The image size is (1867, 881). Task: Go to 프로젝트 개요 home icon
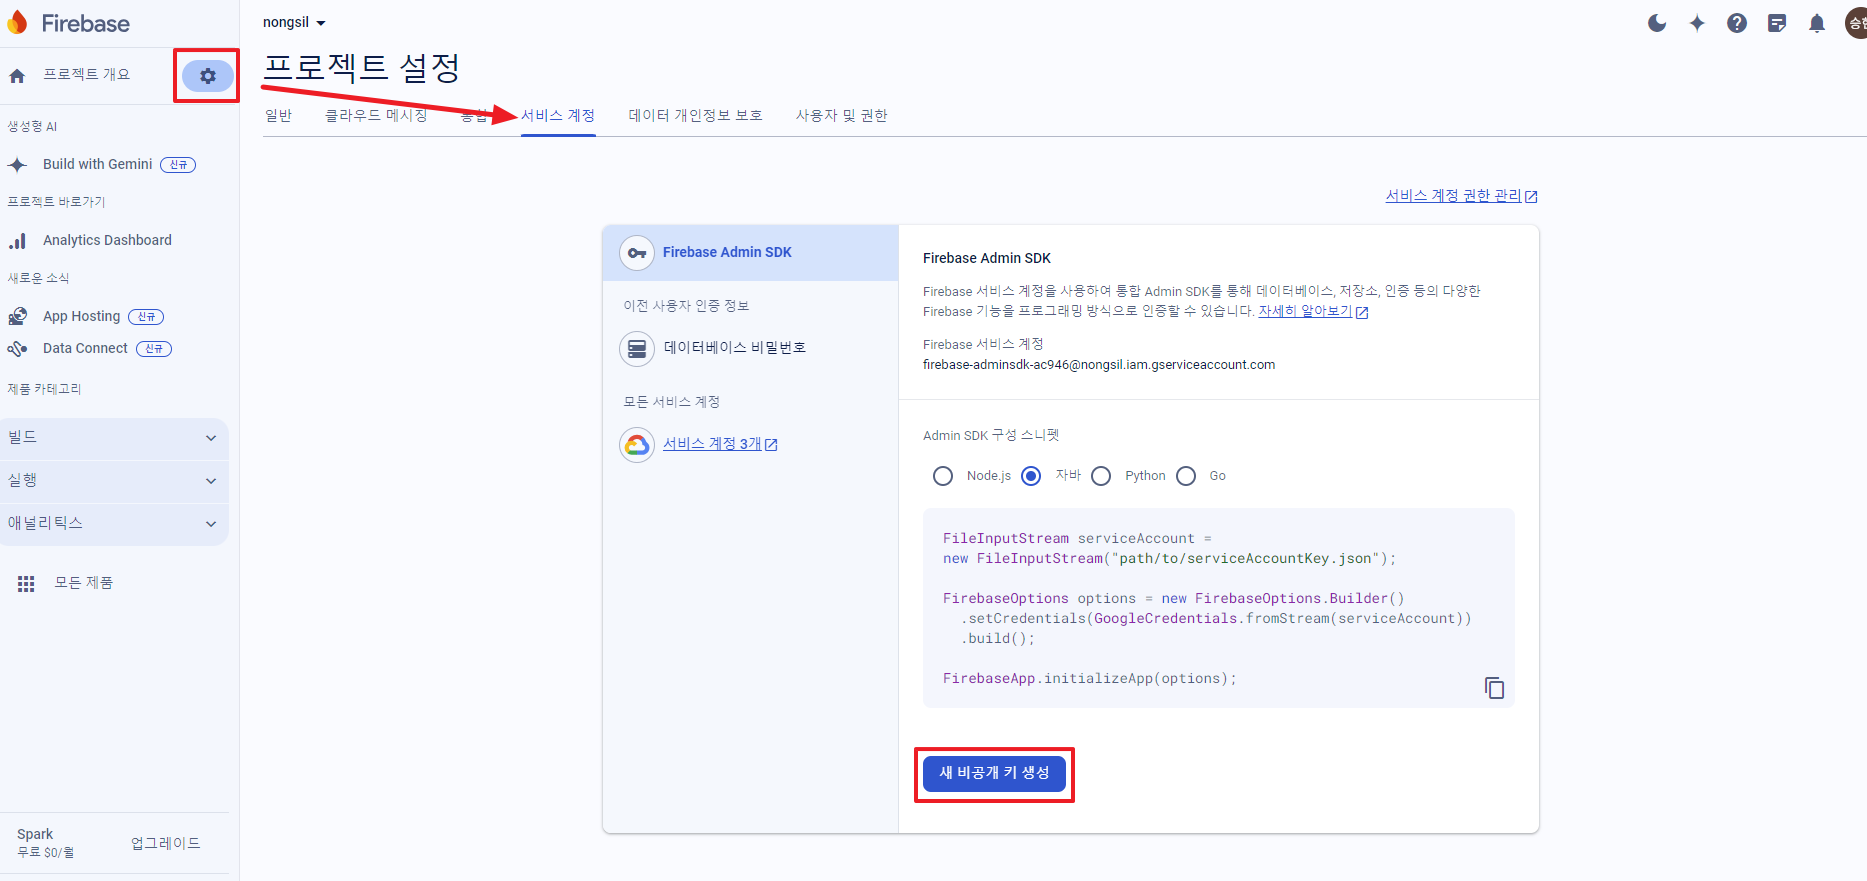(17, 76)
